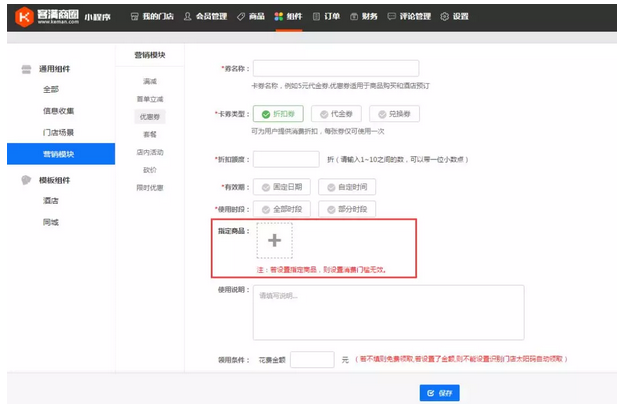Image resolution: width=623 pixels, height=410 pixels.
Task: Open 组件 in the top navigation
Action: click(x=288, y=16)
